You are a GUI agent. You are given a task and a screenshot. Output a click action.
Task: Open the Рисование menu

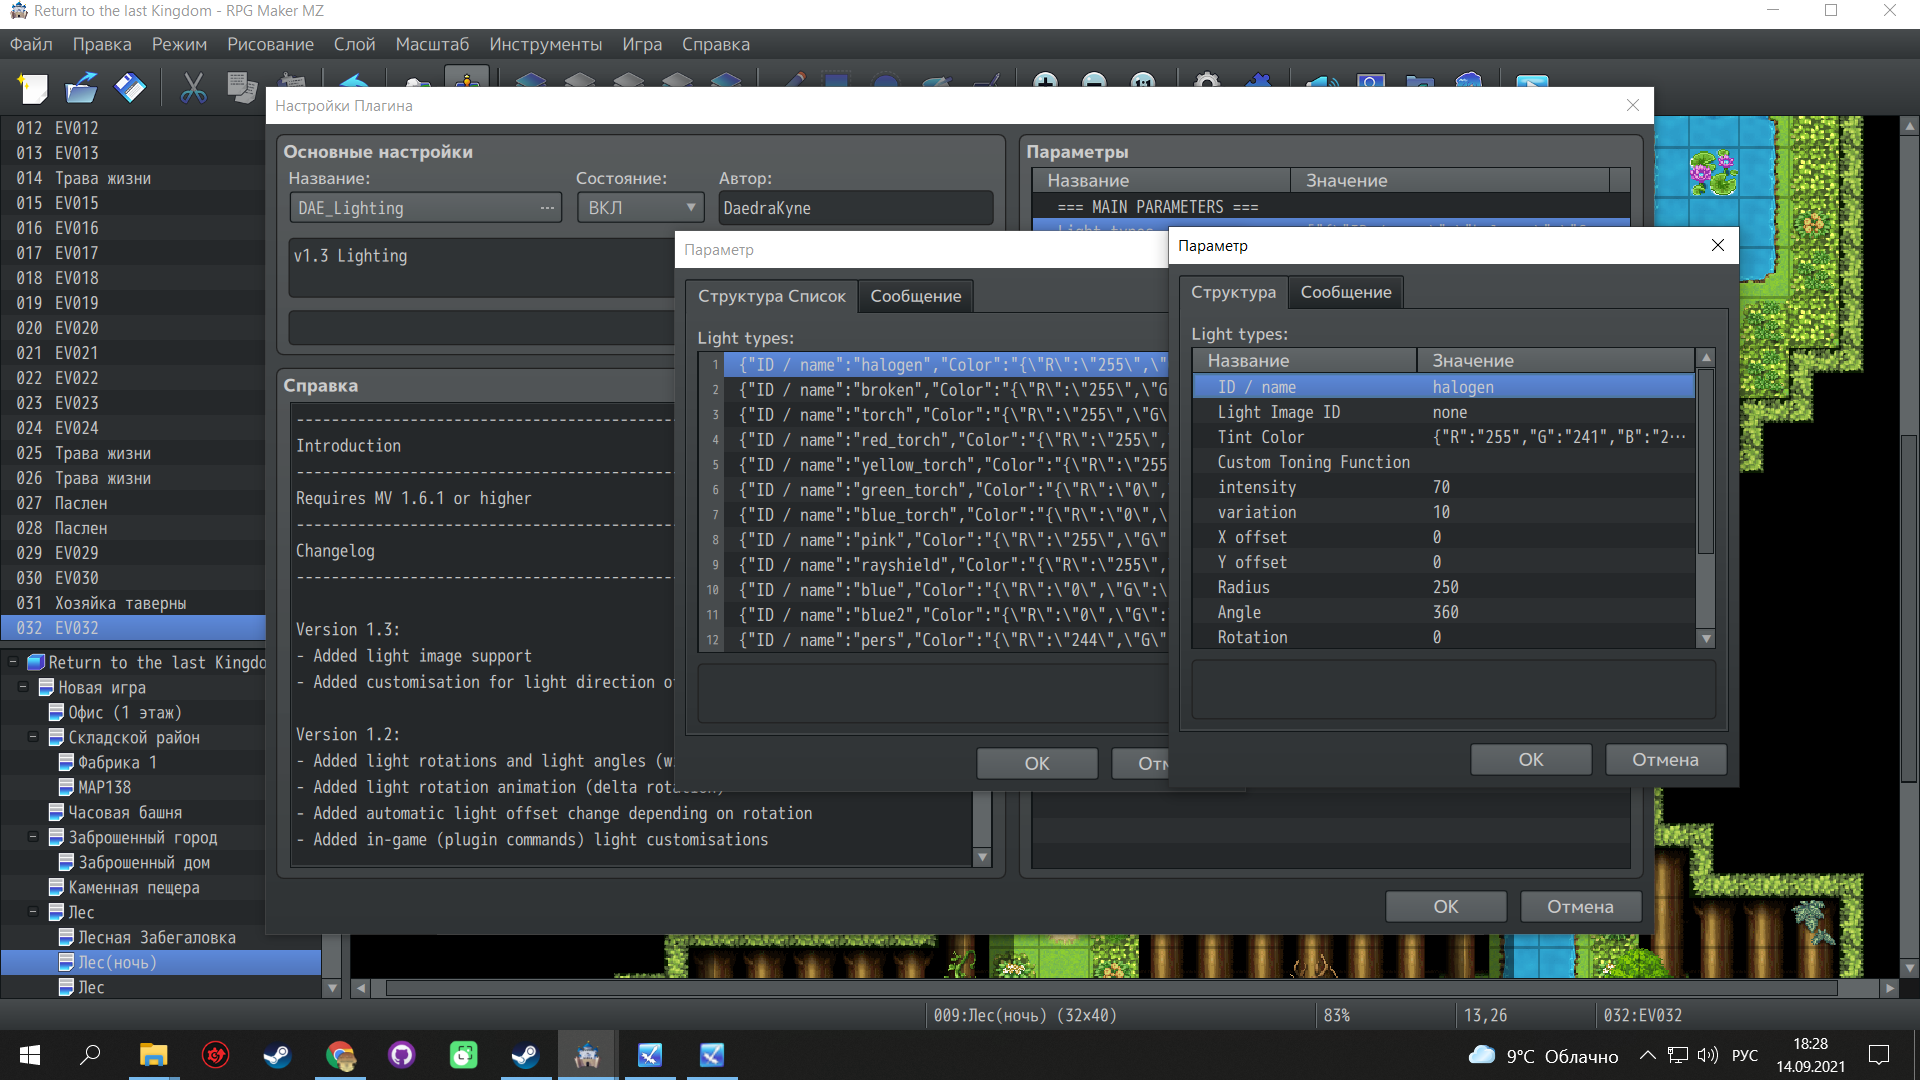click(x=270, y=44)
